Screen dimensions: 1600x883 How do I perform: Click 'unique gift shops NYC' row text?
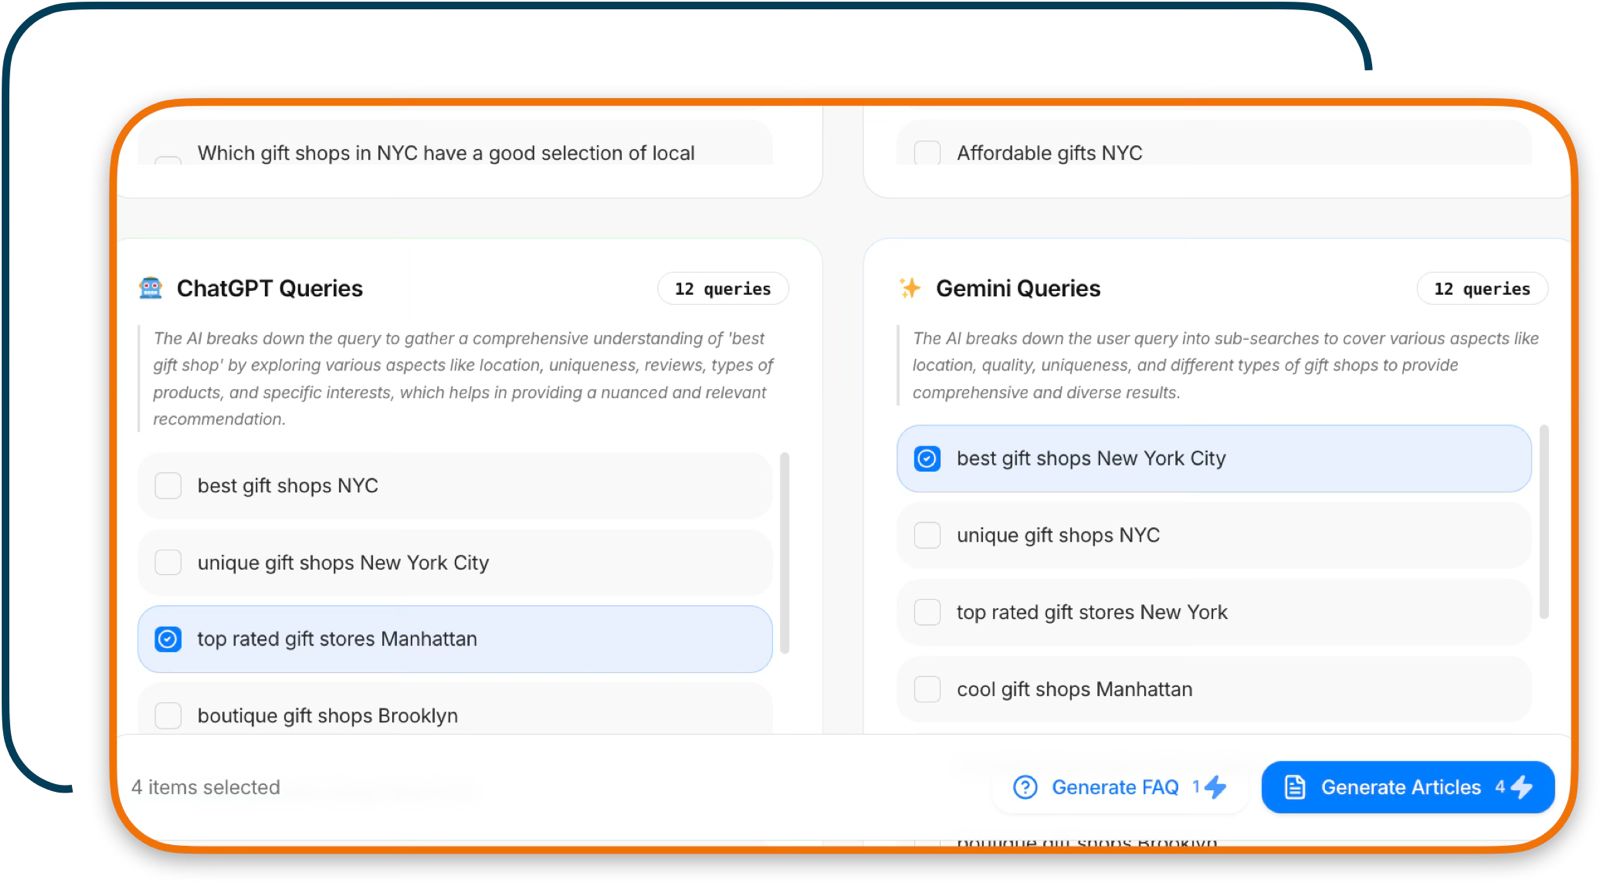coord(1058,535)
